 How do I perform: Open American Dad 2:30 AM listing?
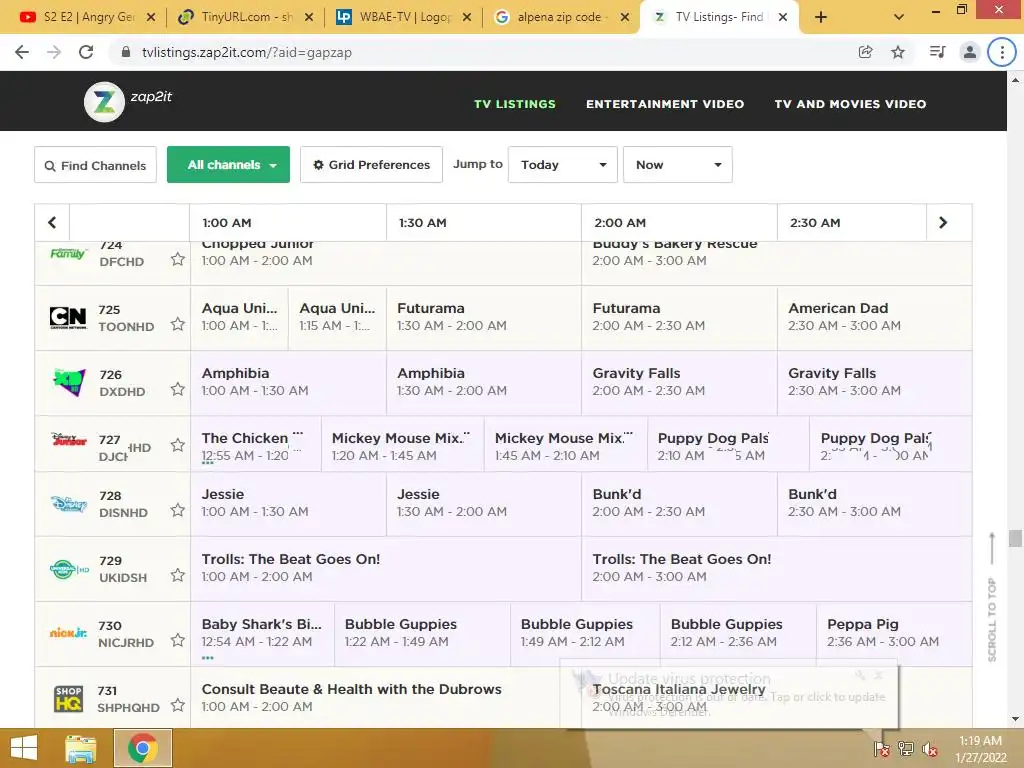tap(874, 317)
